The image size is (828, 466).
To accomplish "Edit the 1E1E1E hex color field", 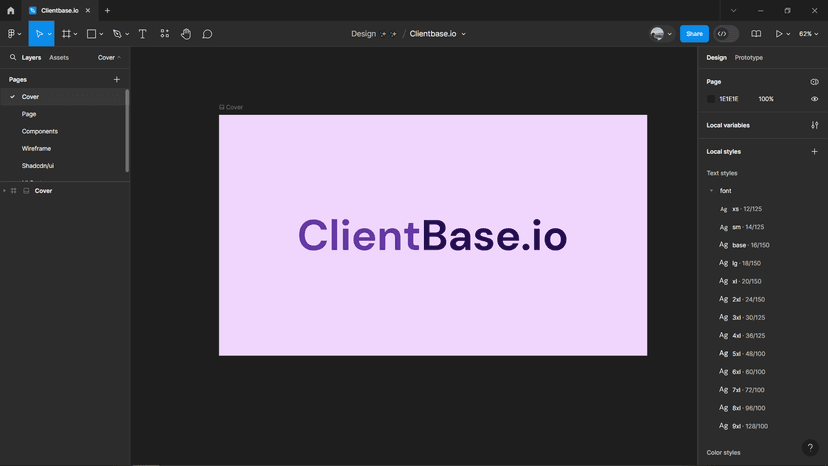I will tap(729, 99).
